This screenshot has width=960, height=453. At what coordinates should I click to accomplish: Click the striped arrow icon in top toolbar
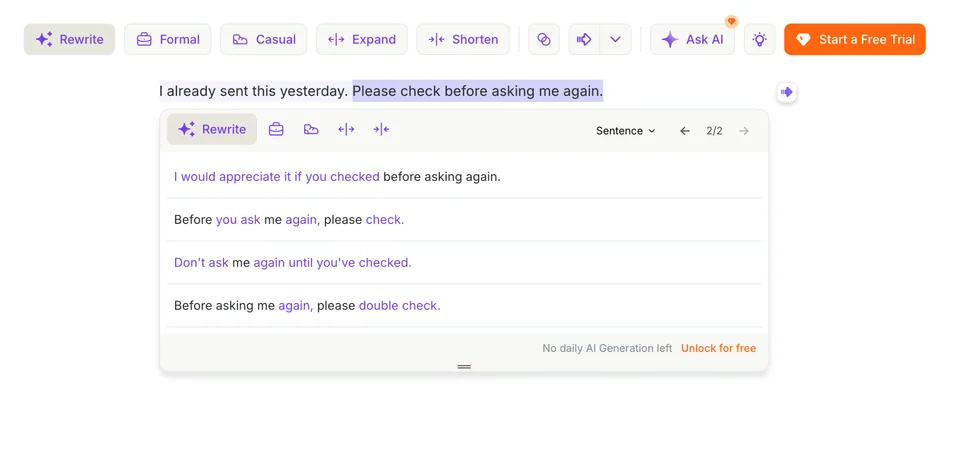click(x=584, y=39)
